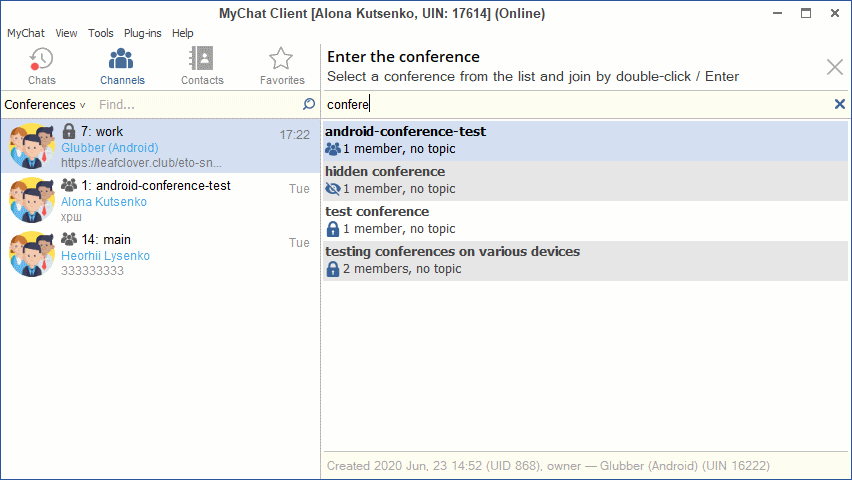852x480 pixels.
Task: Select 'test conference' in the results
Action: tap(586, 221)
